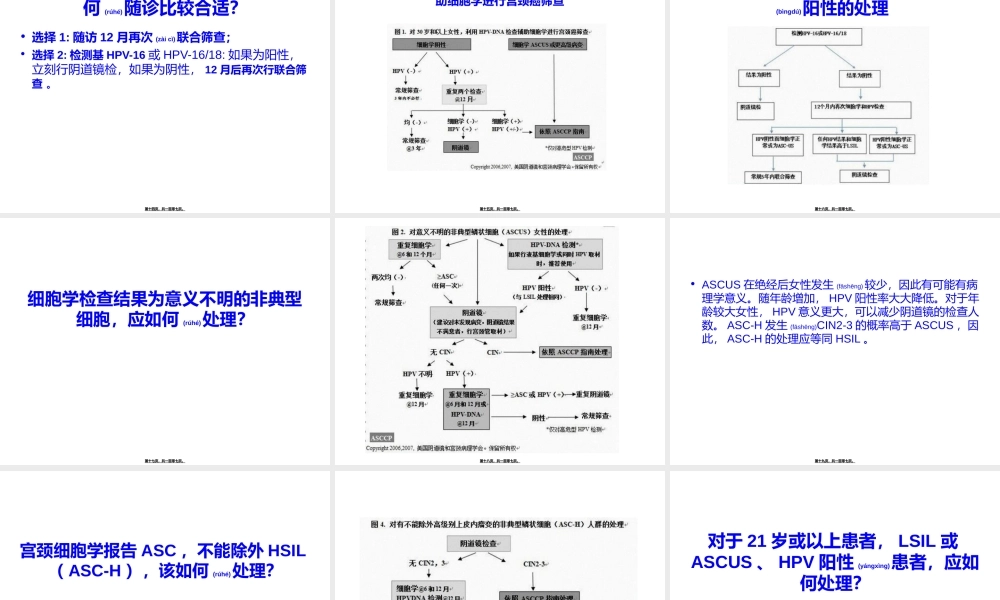
Task: Click the 依据 ASCCP 指南处理 box in Figure 2
Action: 574,352
